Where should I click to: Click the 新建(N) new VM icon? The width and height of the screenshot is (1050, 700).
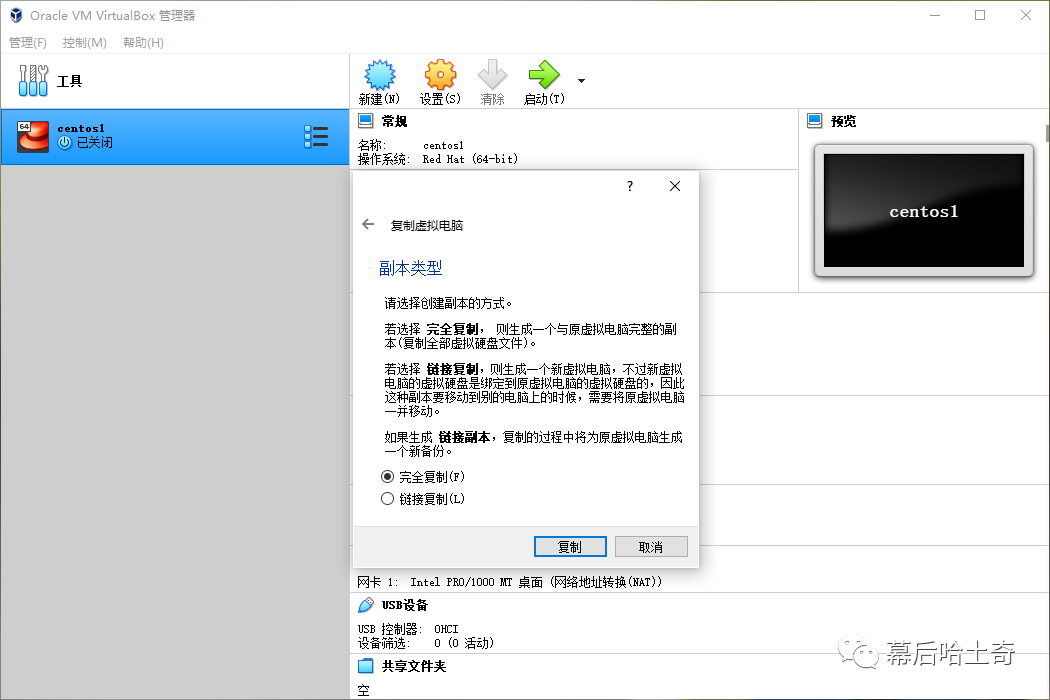click(x=379, y=76)
